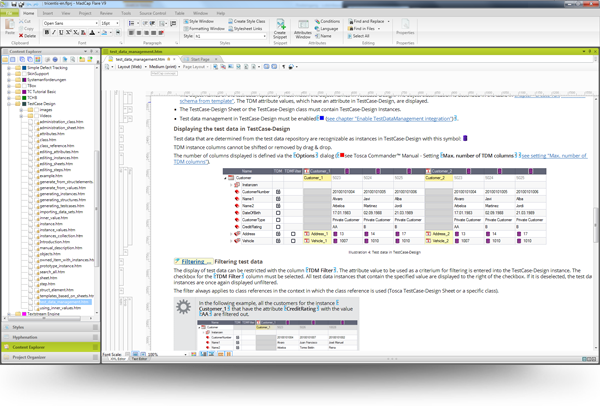Open the Attributes Window
The height and width of the screenshot is (408, 600).
point(303,29)
